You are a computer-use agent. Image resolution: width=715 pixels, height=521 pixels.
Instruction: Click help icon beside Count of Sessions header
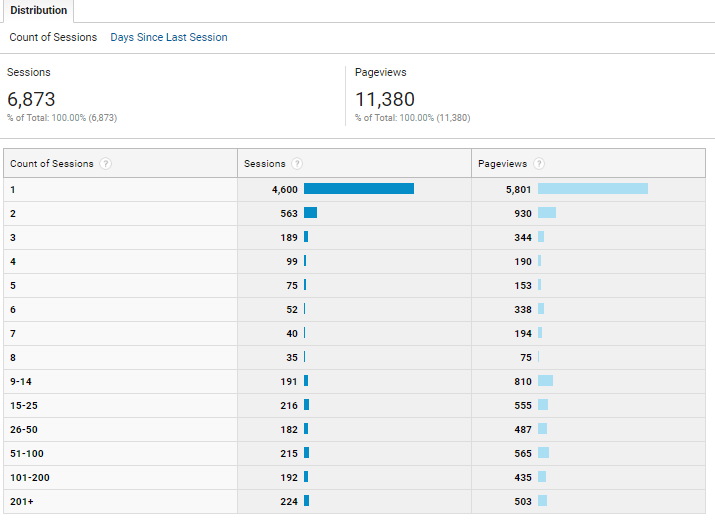coord(105,164)
